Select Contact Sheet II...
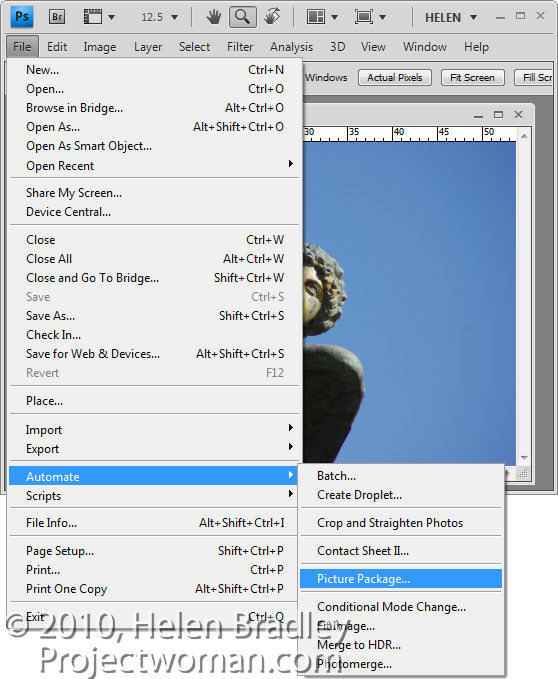This screenshot has height=679, width=558. pyautogui.click(x=401, y=551)
